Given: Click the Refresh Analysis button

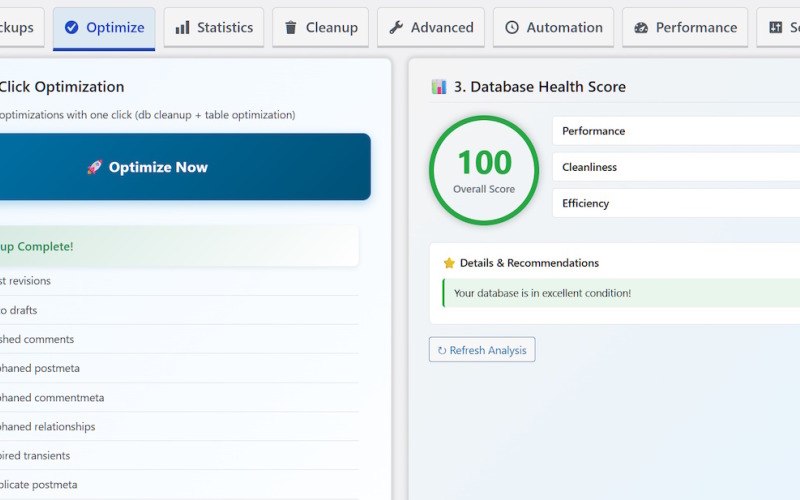Looking at the screenshot, I should pos(482,350).
